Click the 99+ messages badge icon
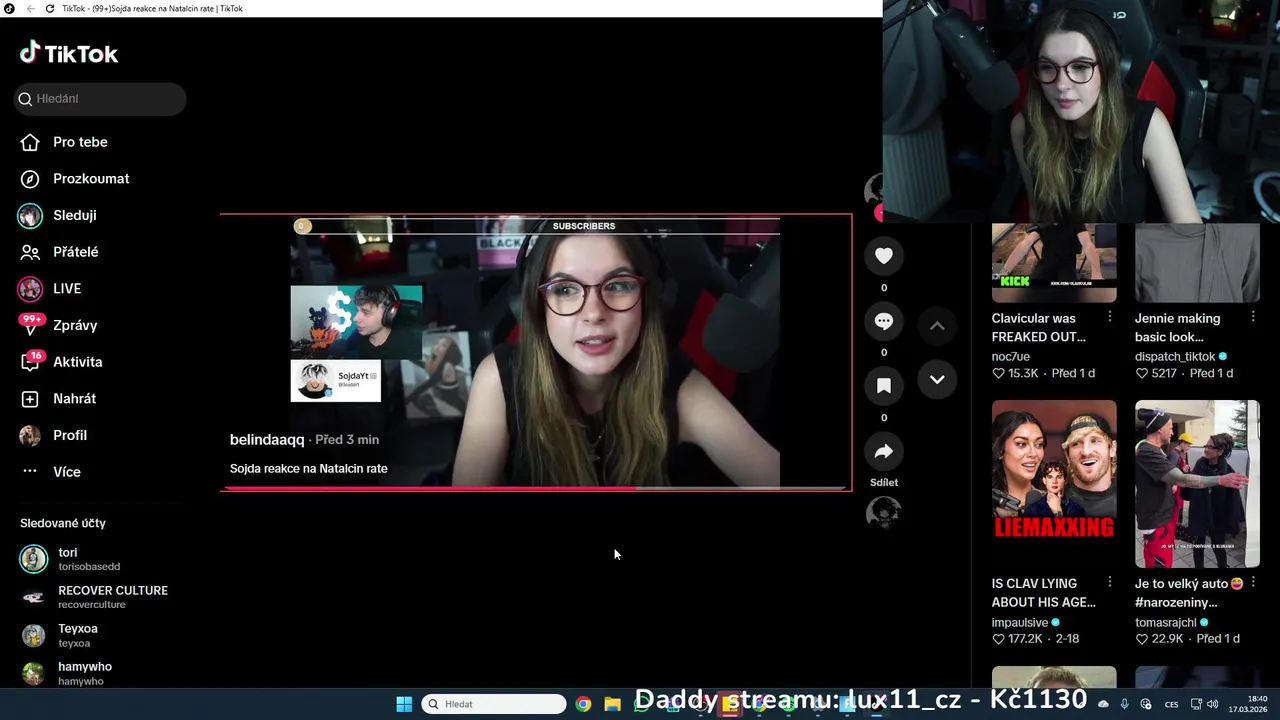 (x=31, y=324)
